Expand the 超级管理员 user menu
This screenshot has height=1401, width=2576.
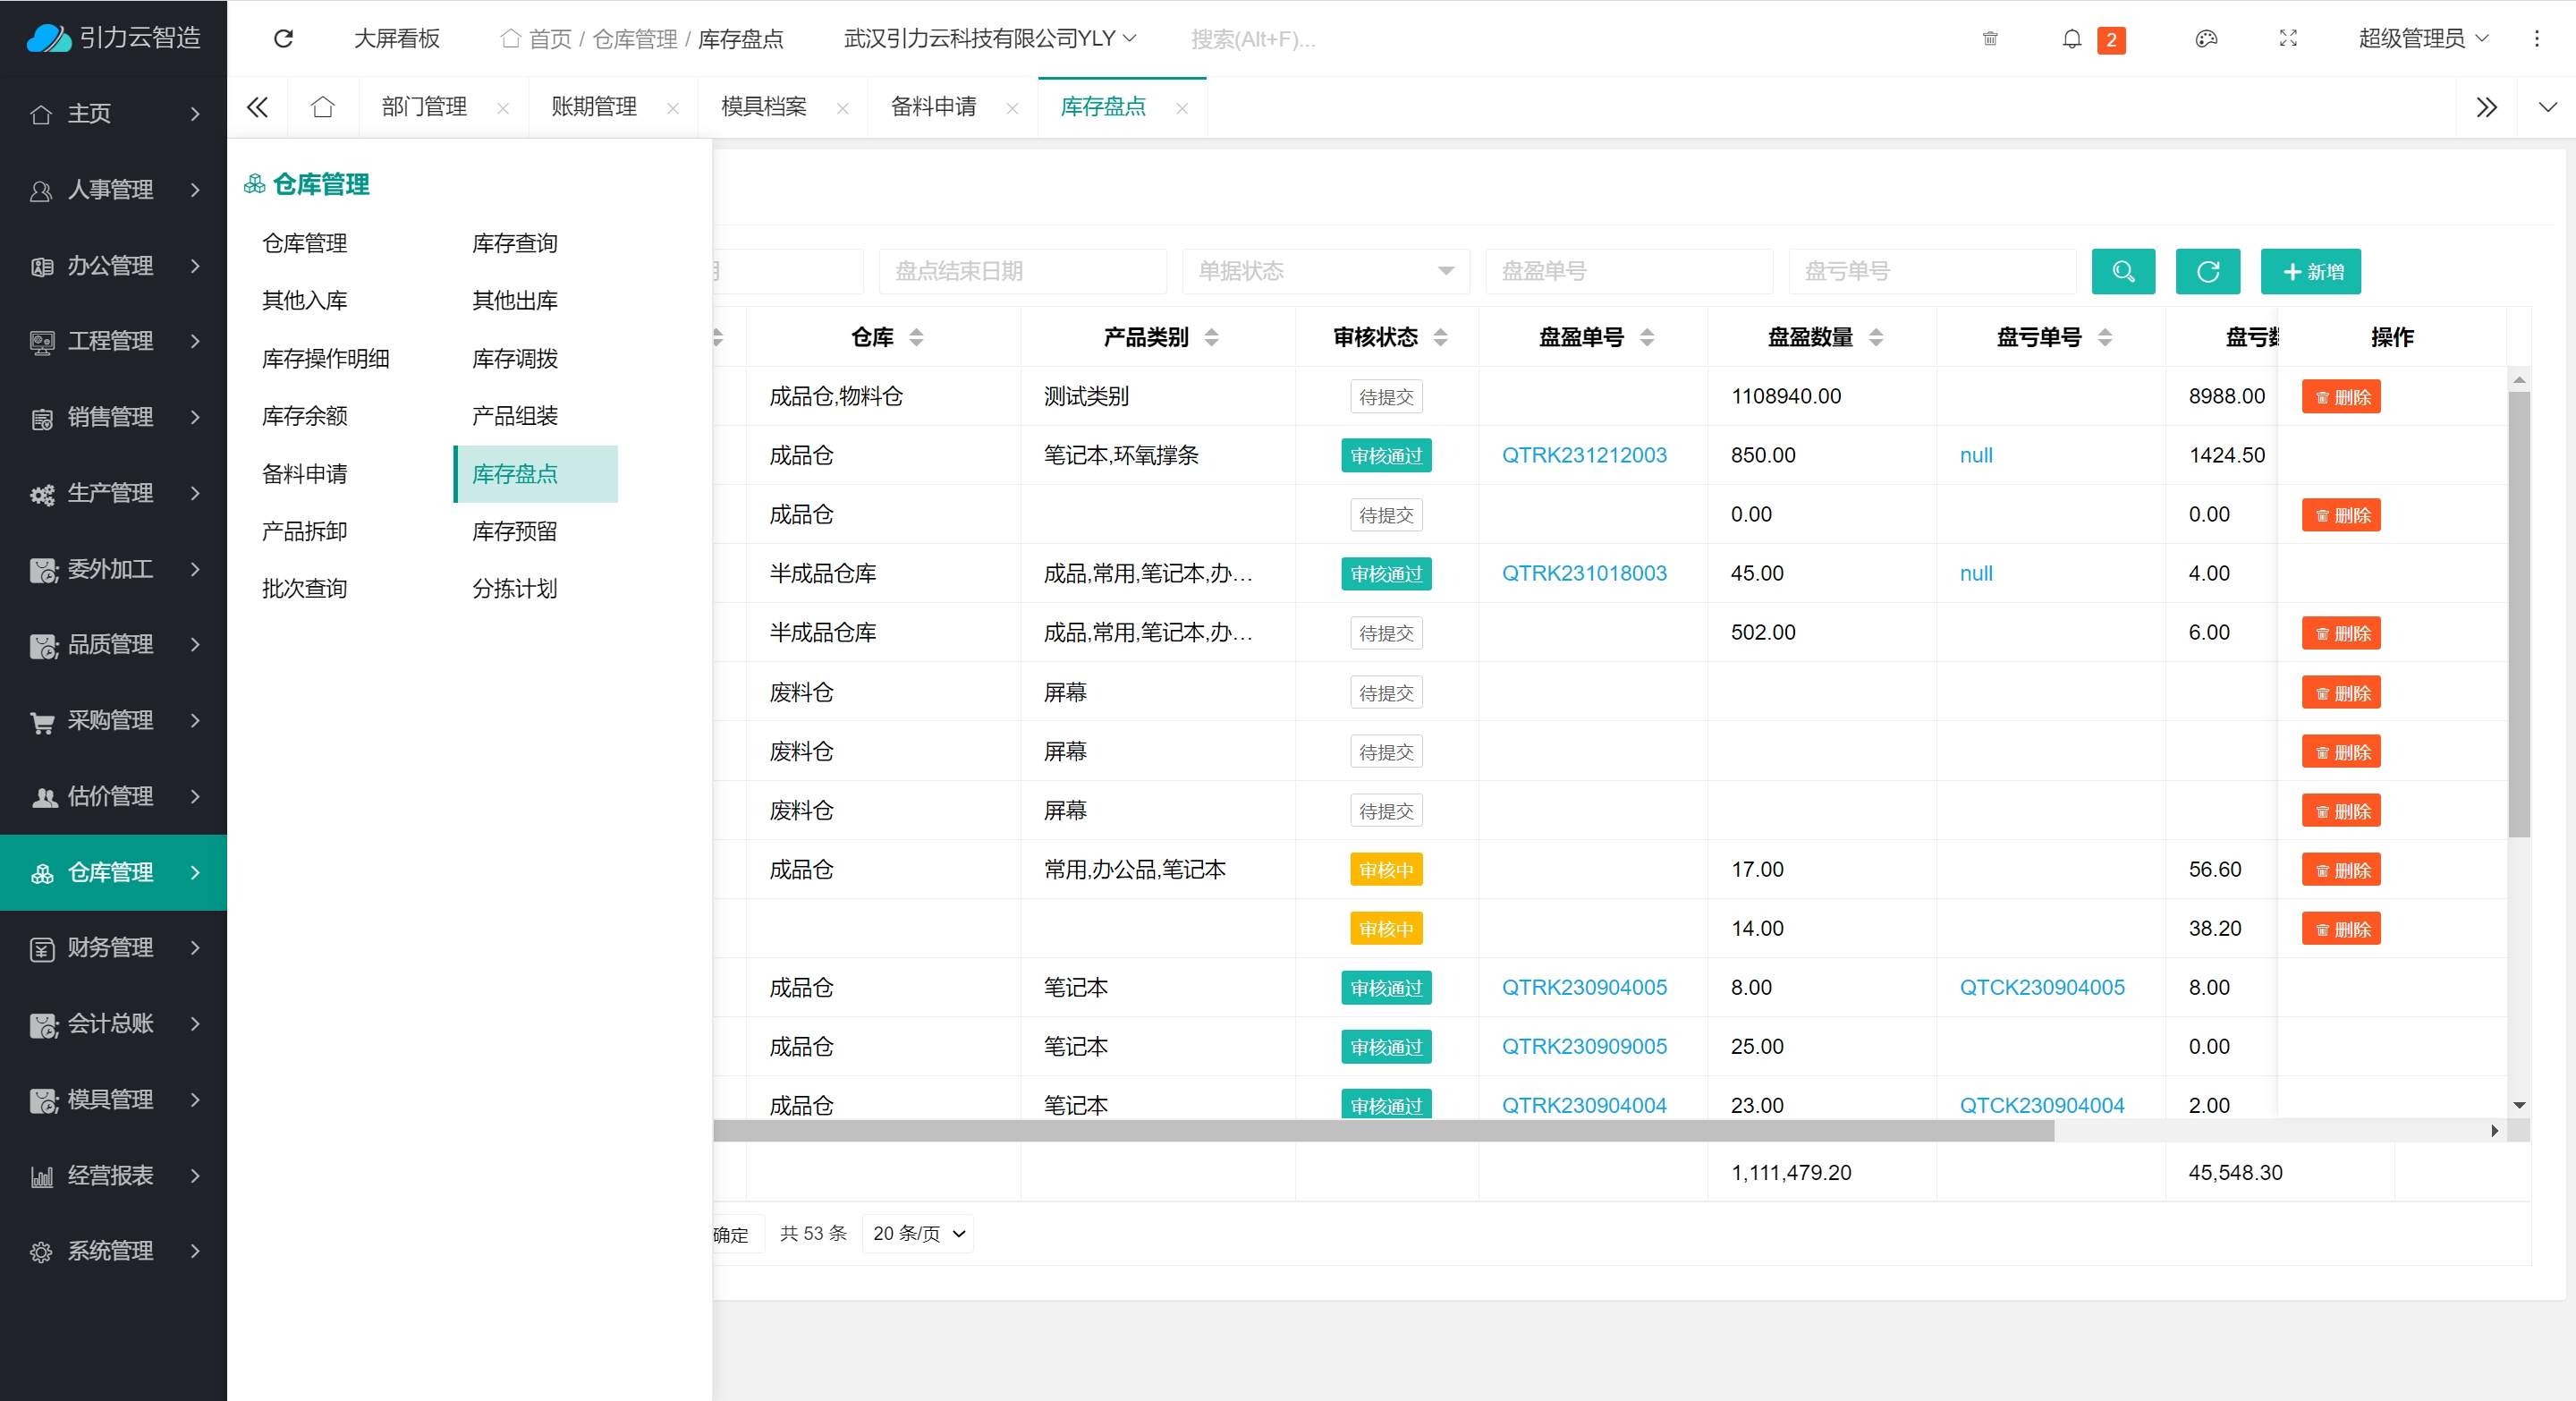pyautogui.click(x=2422, y=39)
